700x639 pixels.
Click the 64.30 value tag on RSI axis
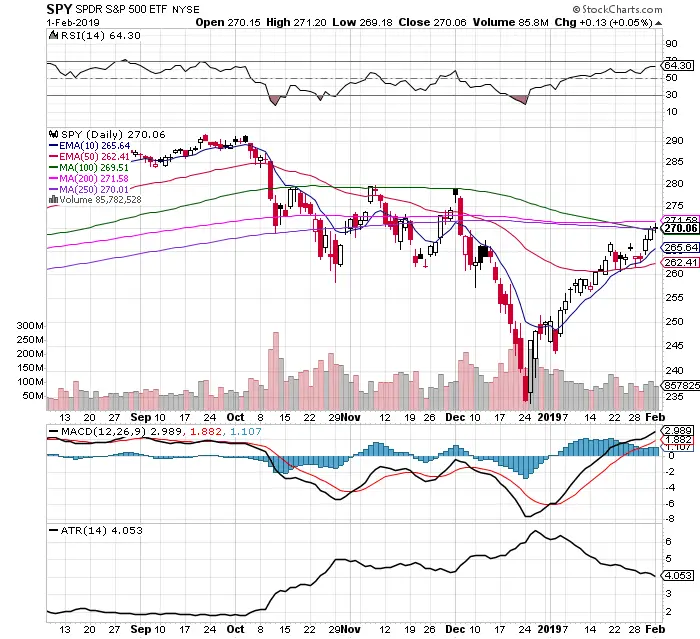[x=678, y=65]
